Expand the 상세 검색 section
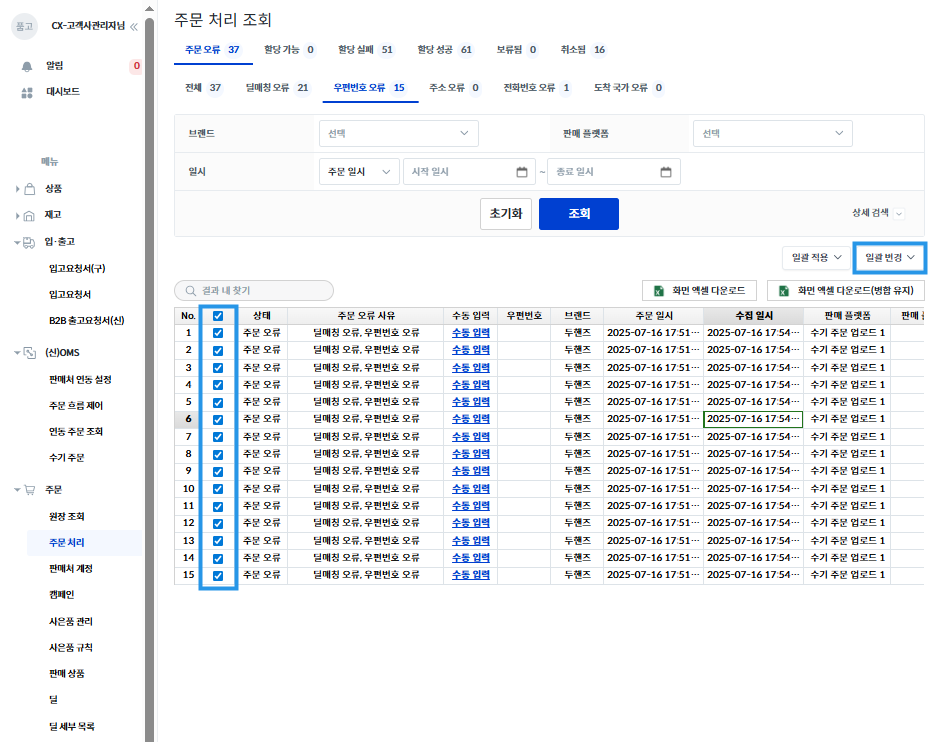940x742 pixels. coord(877,213)
